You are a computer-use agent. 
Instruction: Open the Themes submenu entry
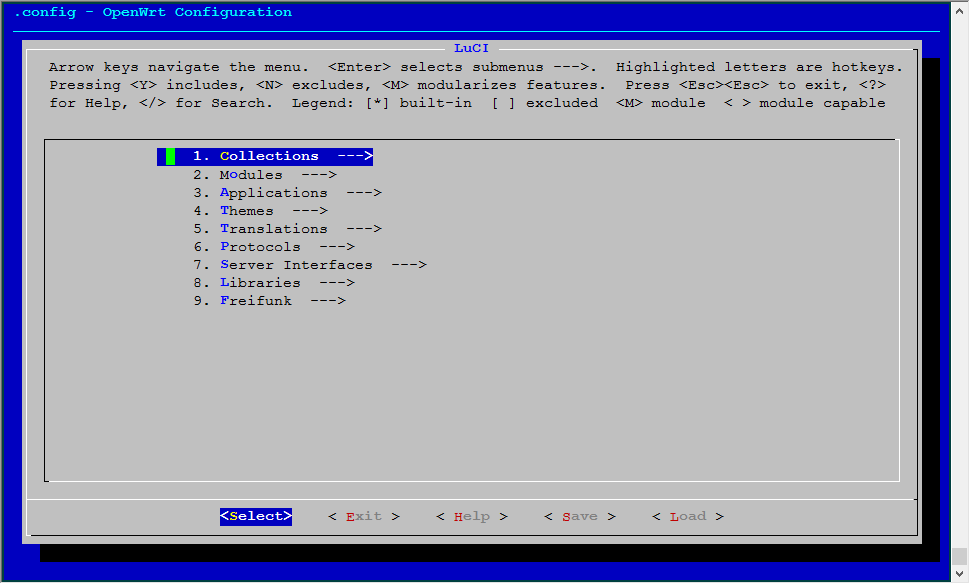tap(260, 211)
